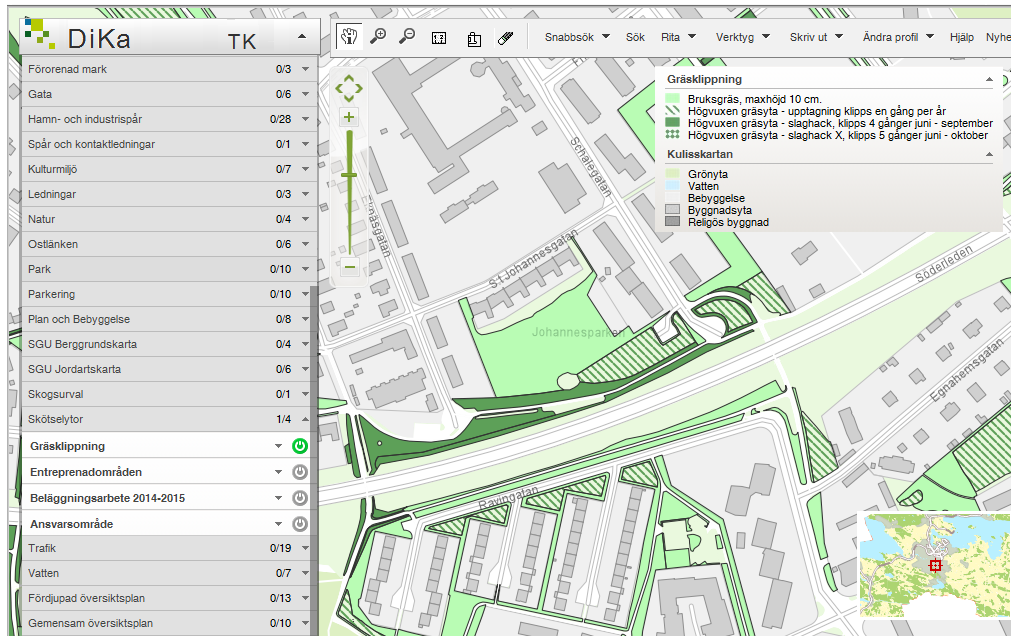
Task: Click the Söderleden road label
Action: 944,263
